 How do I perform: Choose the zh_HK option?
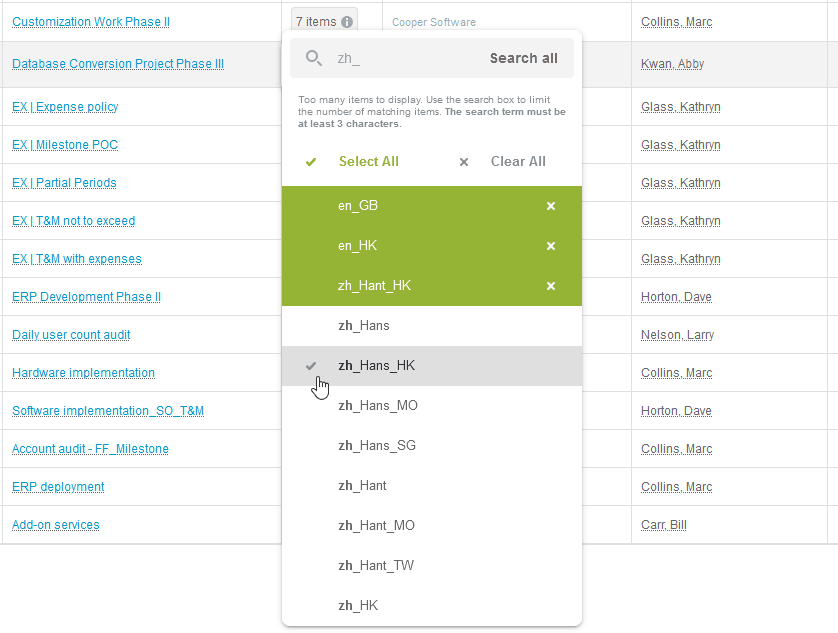point(432,605)
